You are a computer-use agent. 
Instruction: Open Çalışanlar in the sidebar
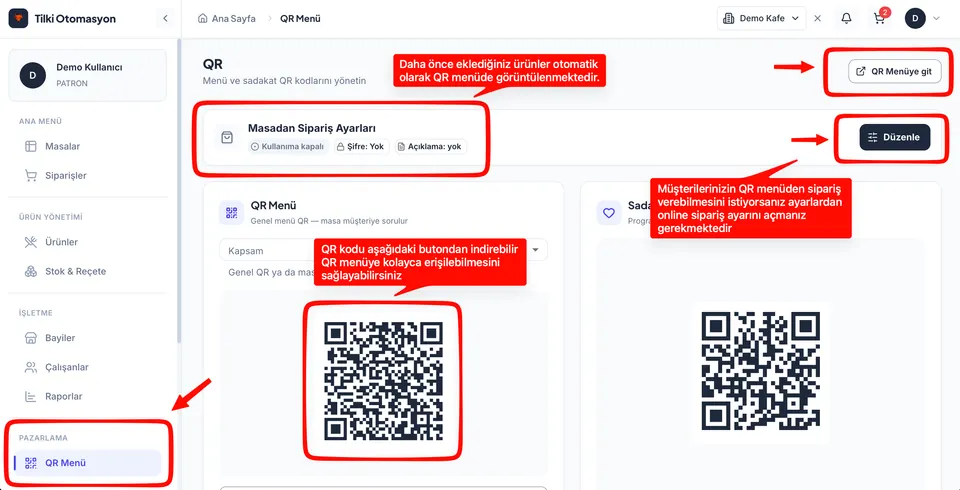click(87, 368)
